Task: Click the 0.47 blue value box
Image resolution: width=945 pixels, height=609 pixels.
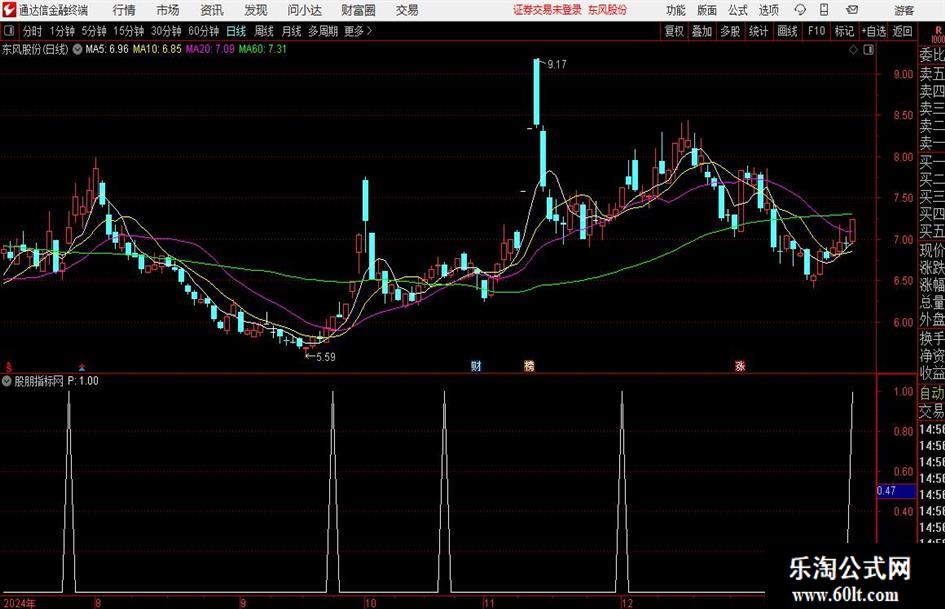Action: (896, 491)
